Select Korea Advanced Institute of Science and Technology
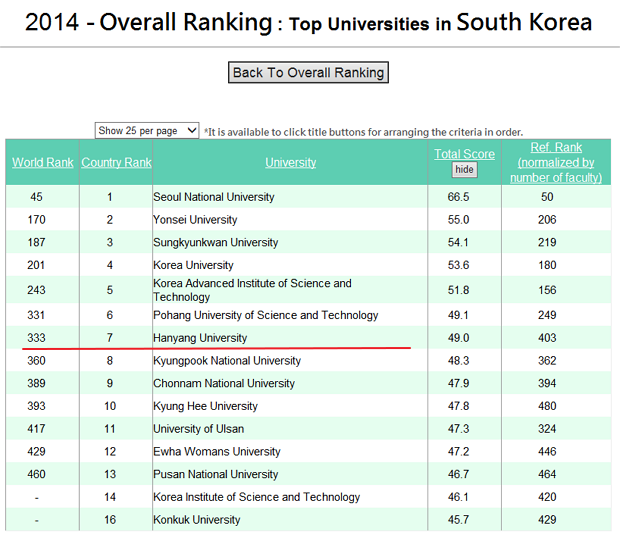The width and height of the screenshot is (620, 538). click(252, 290)
